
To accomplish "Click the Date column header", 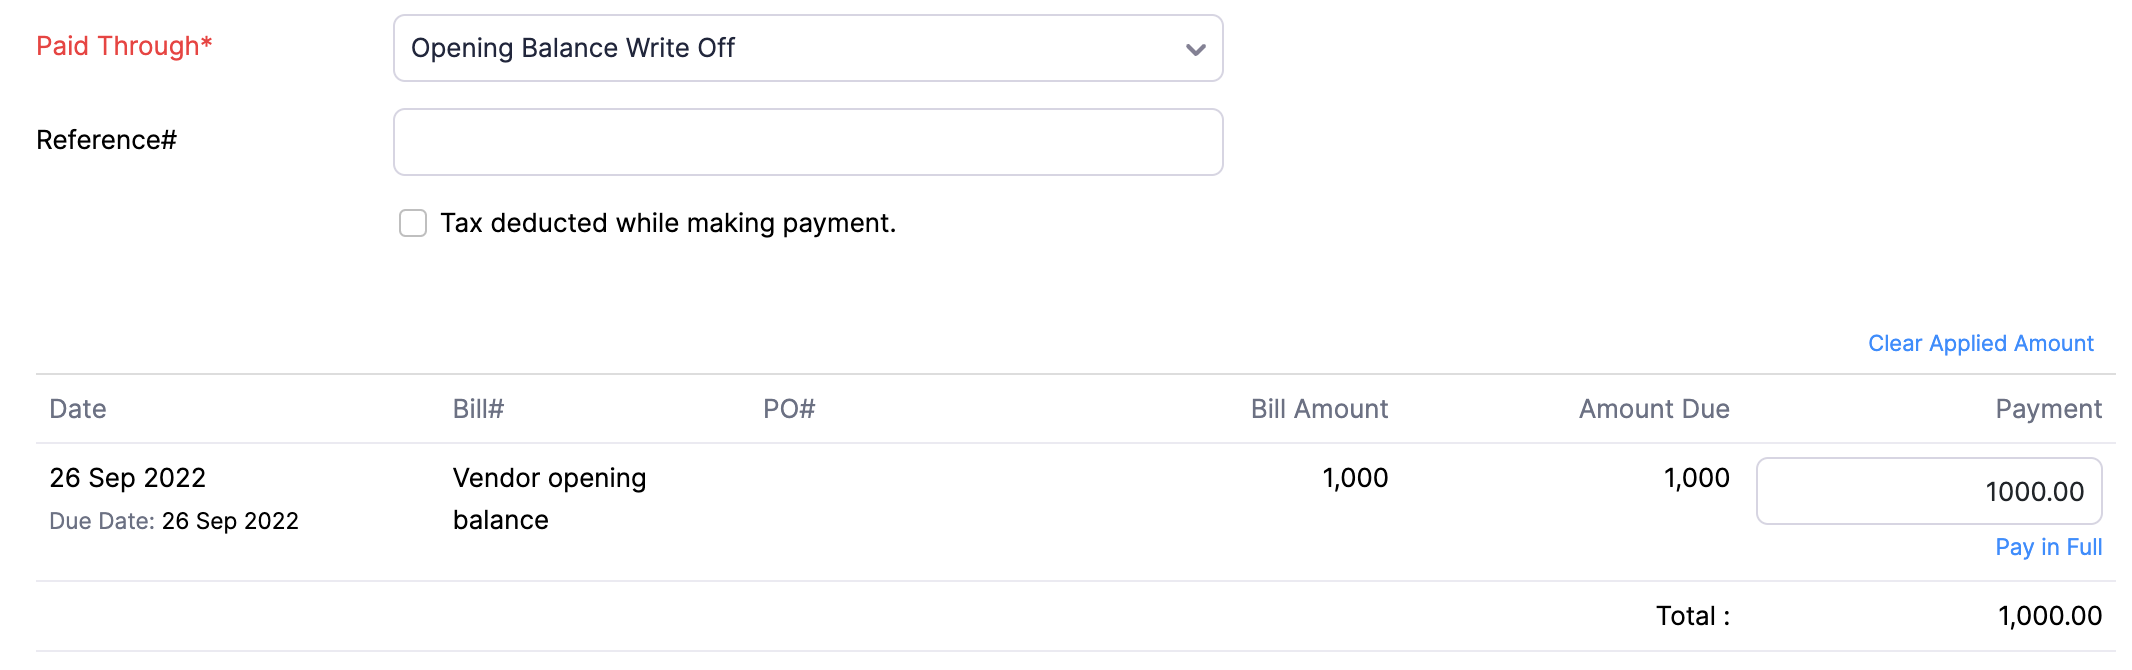I will point(78,409).
